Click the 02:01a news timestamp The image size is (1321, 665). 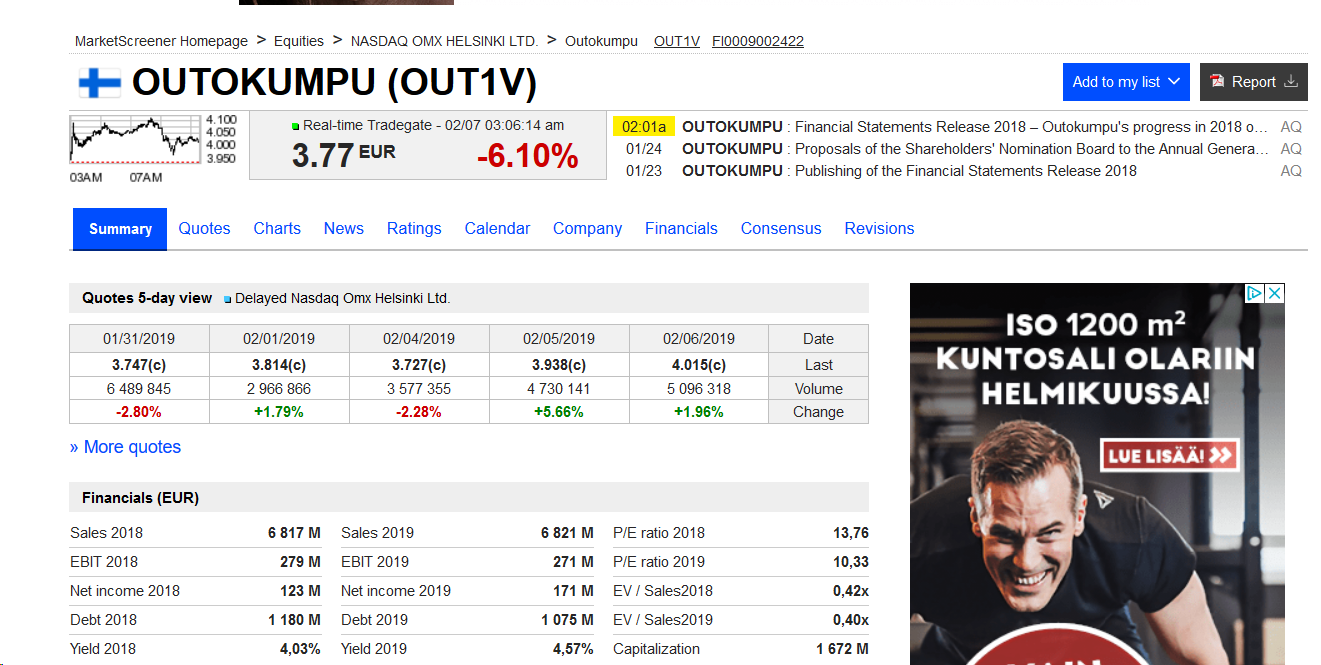[x=644, y=127]
